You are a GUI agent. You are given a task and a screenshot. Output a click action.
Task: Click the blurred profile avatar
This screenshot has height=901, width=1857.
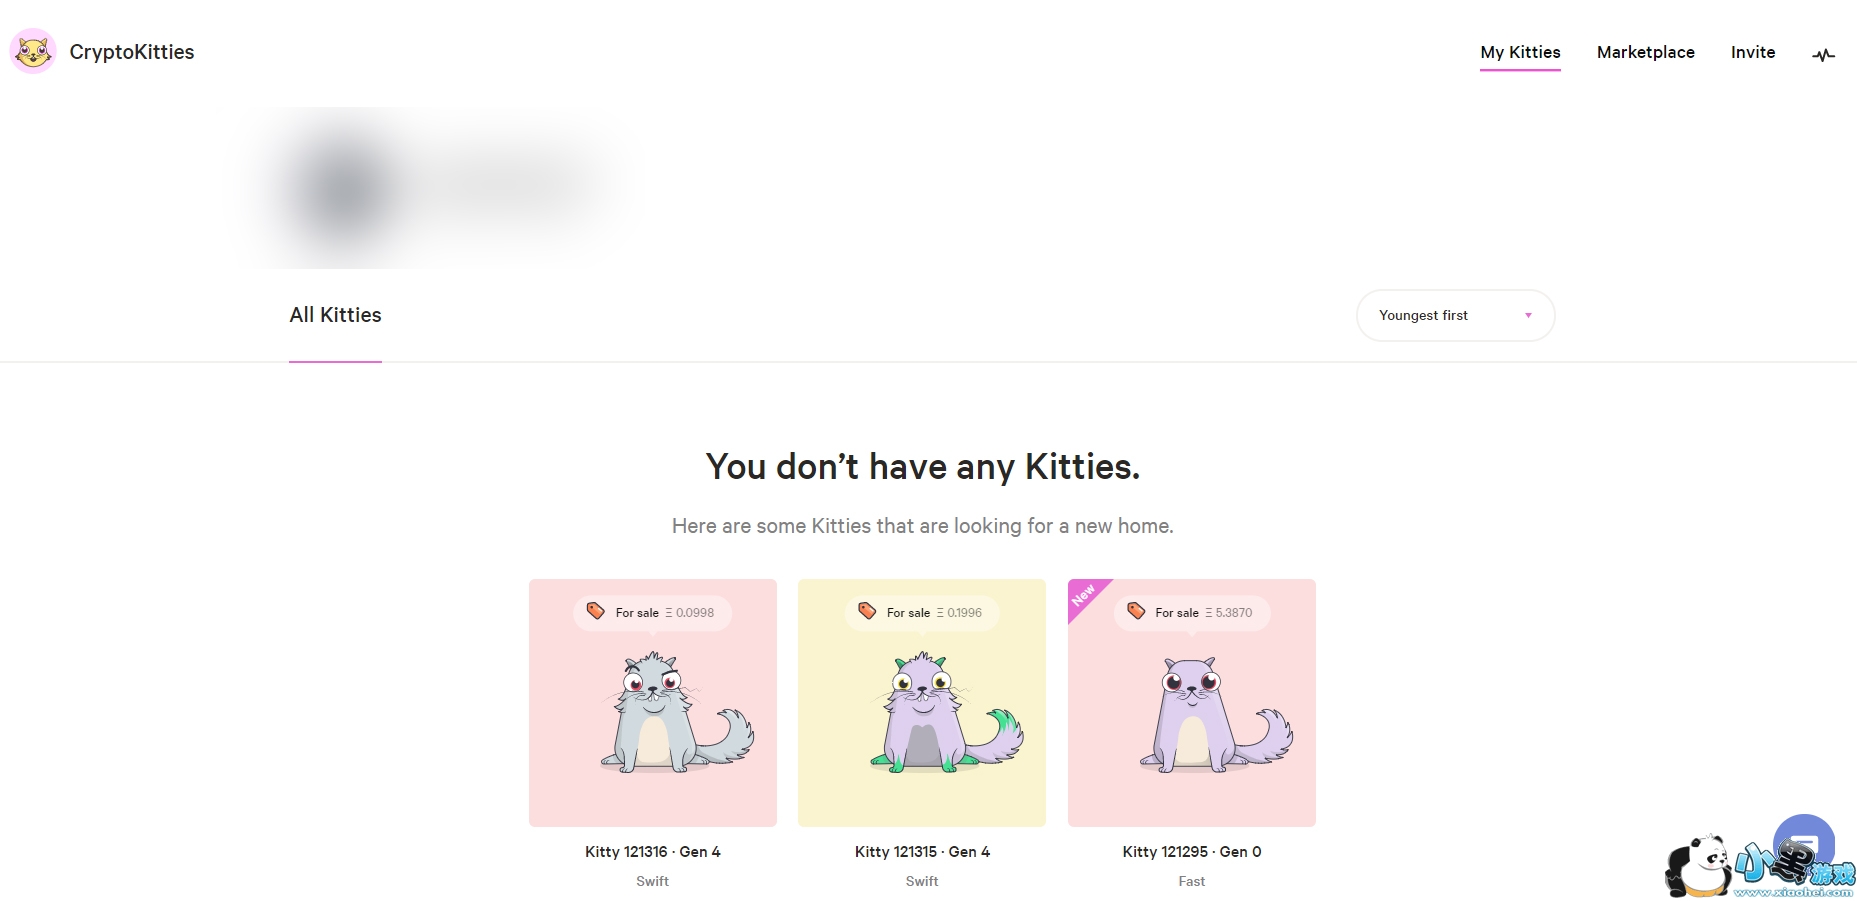point(343,190)
